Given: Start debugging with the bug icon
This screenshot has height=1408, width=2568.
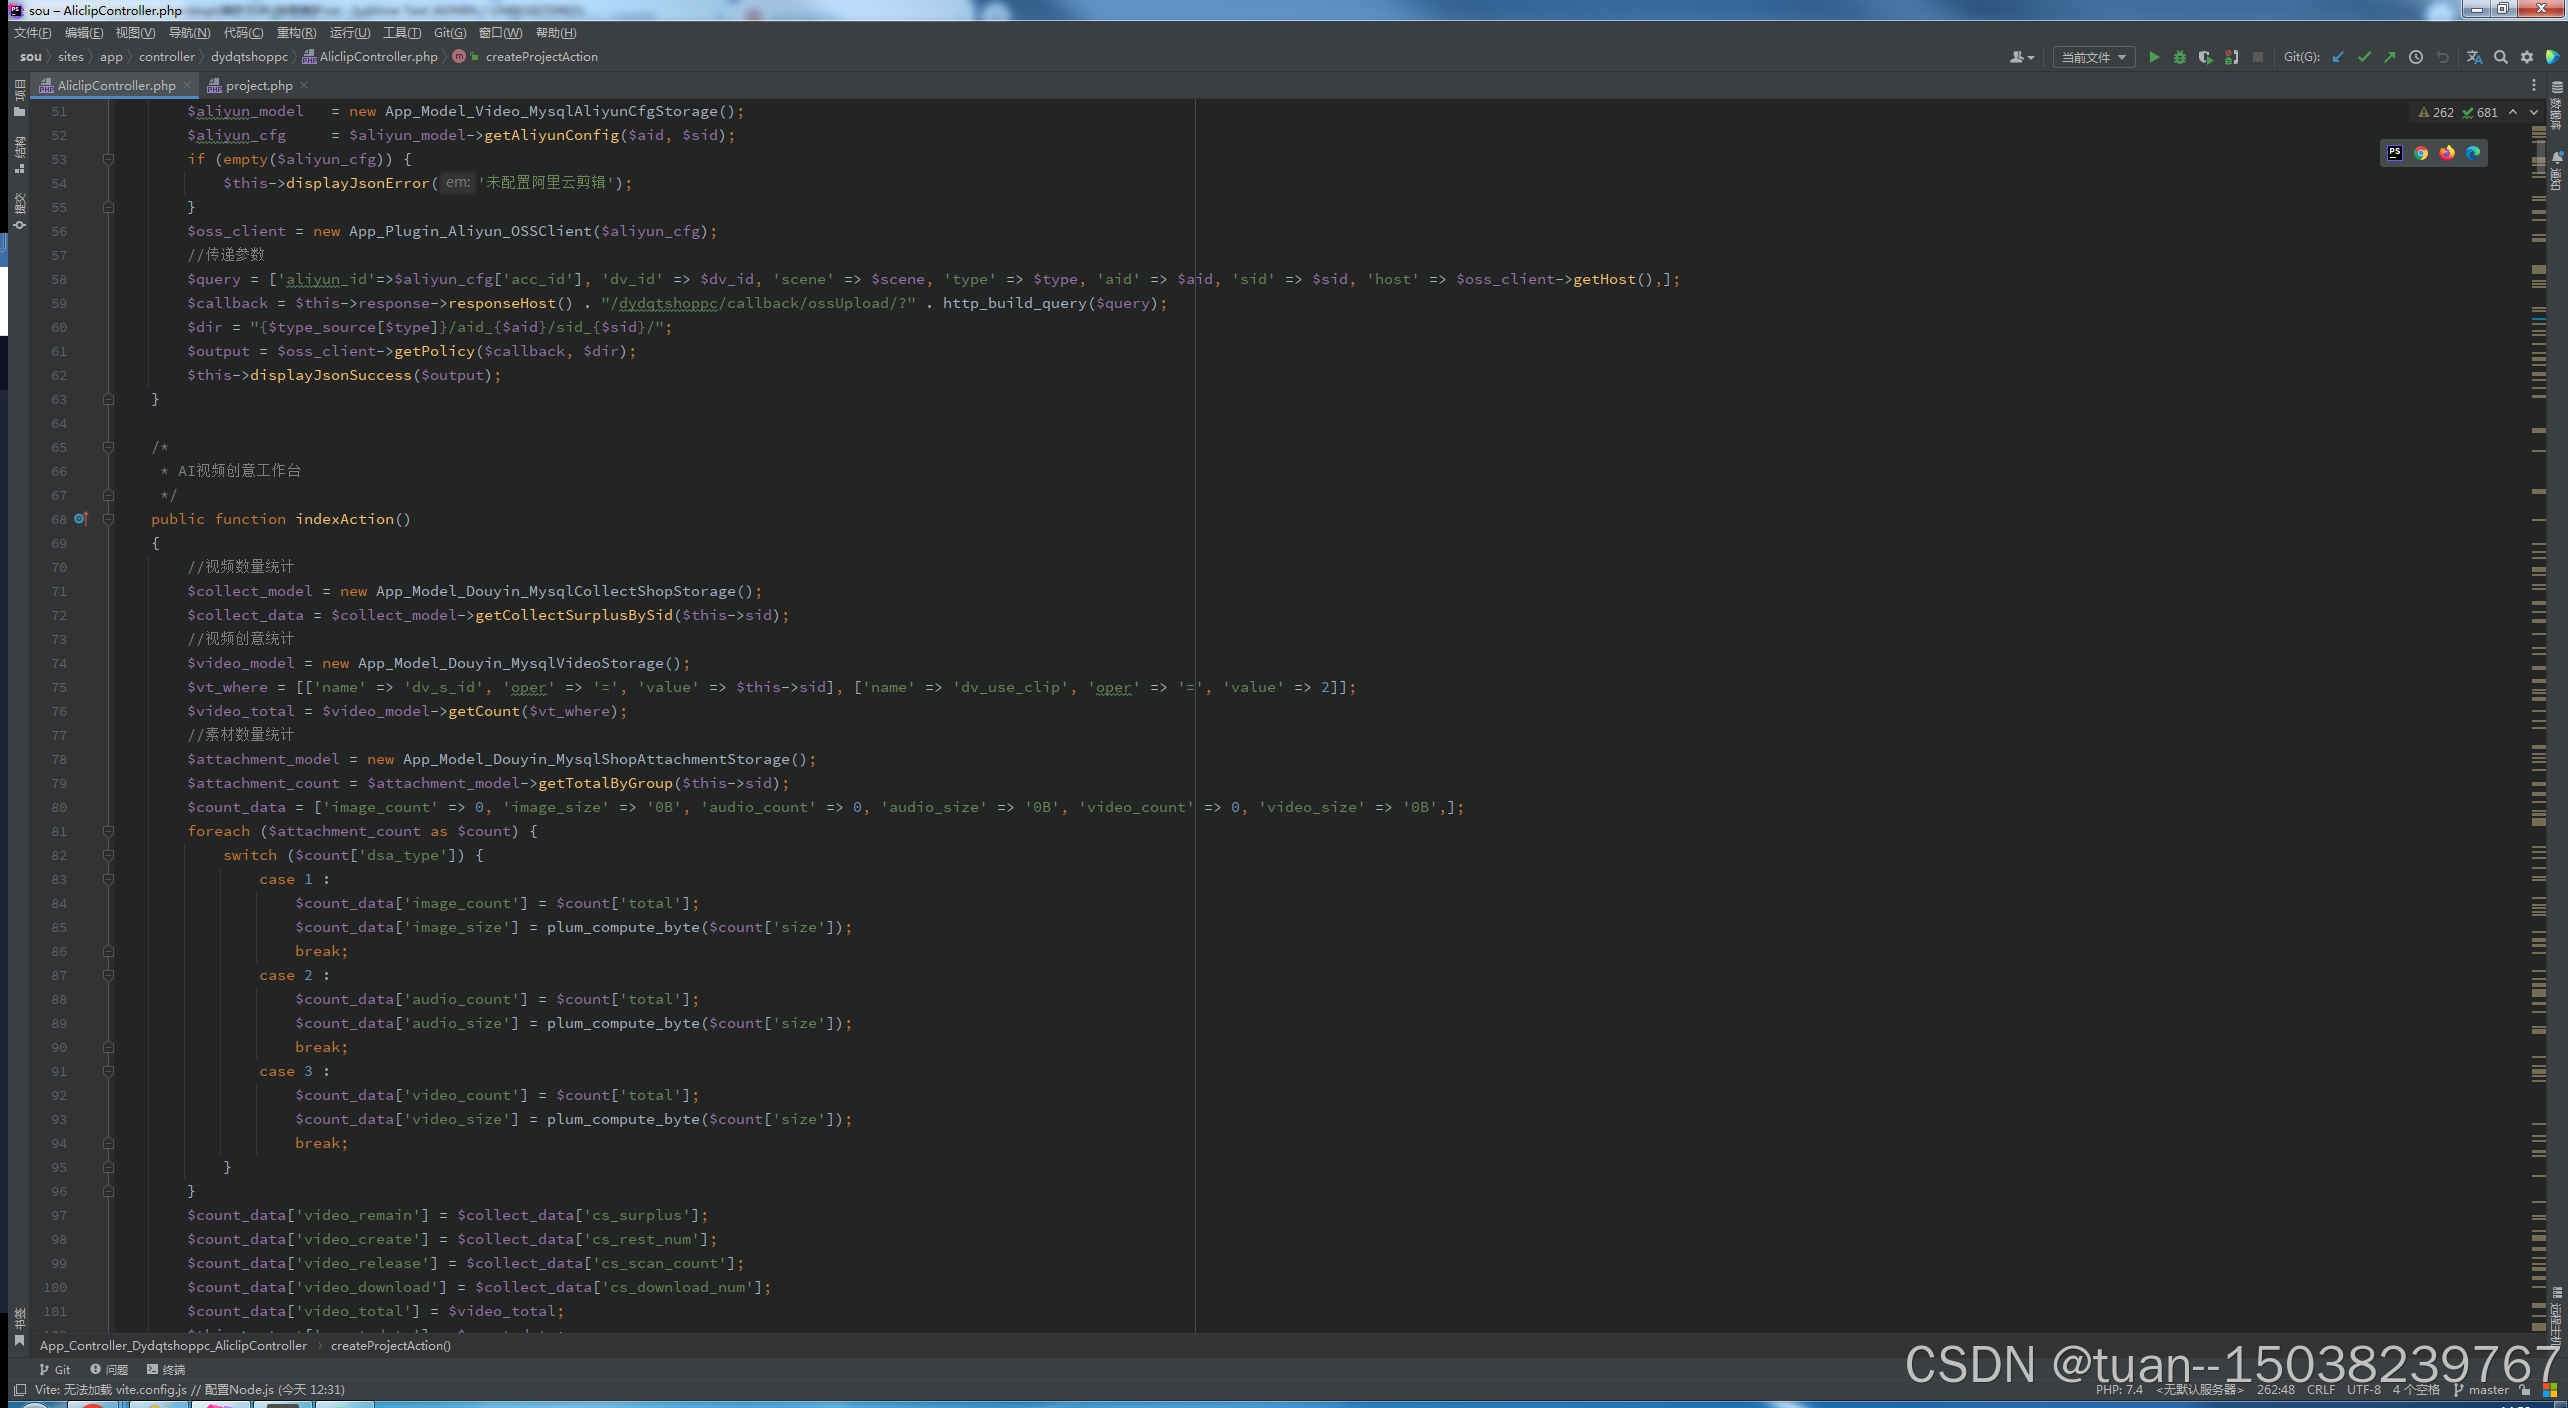Looking at the screenshot, I should (2179, 58).
